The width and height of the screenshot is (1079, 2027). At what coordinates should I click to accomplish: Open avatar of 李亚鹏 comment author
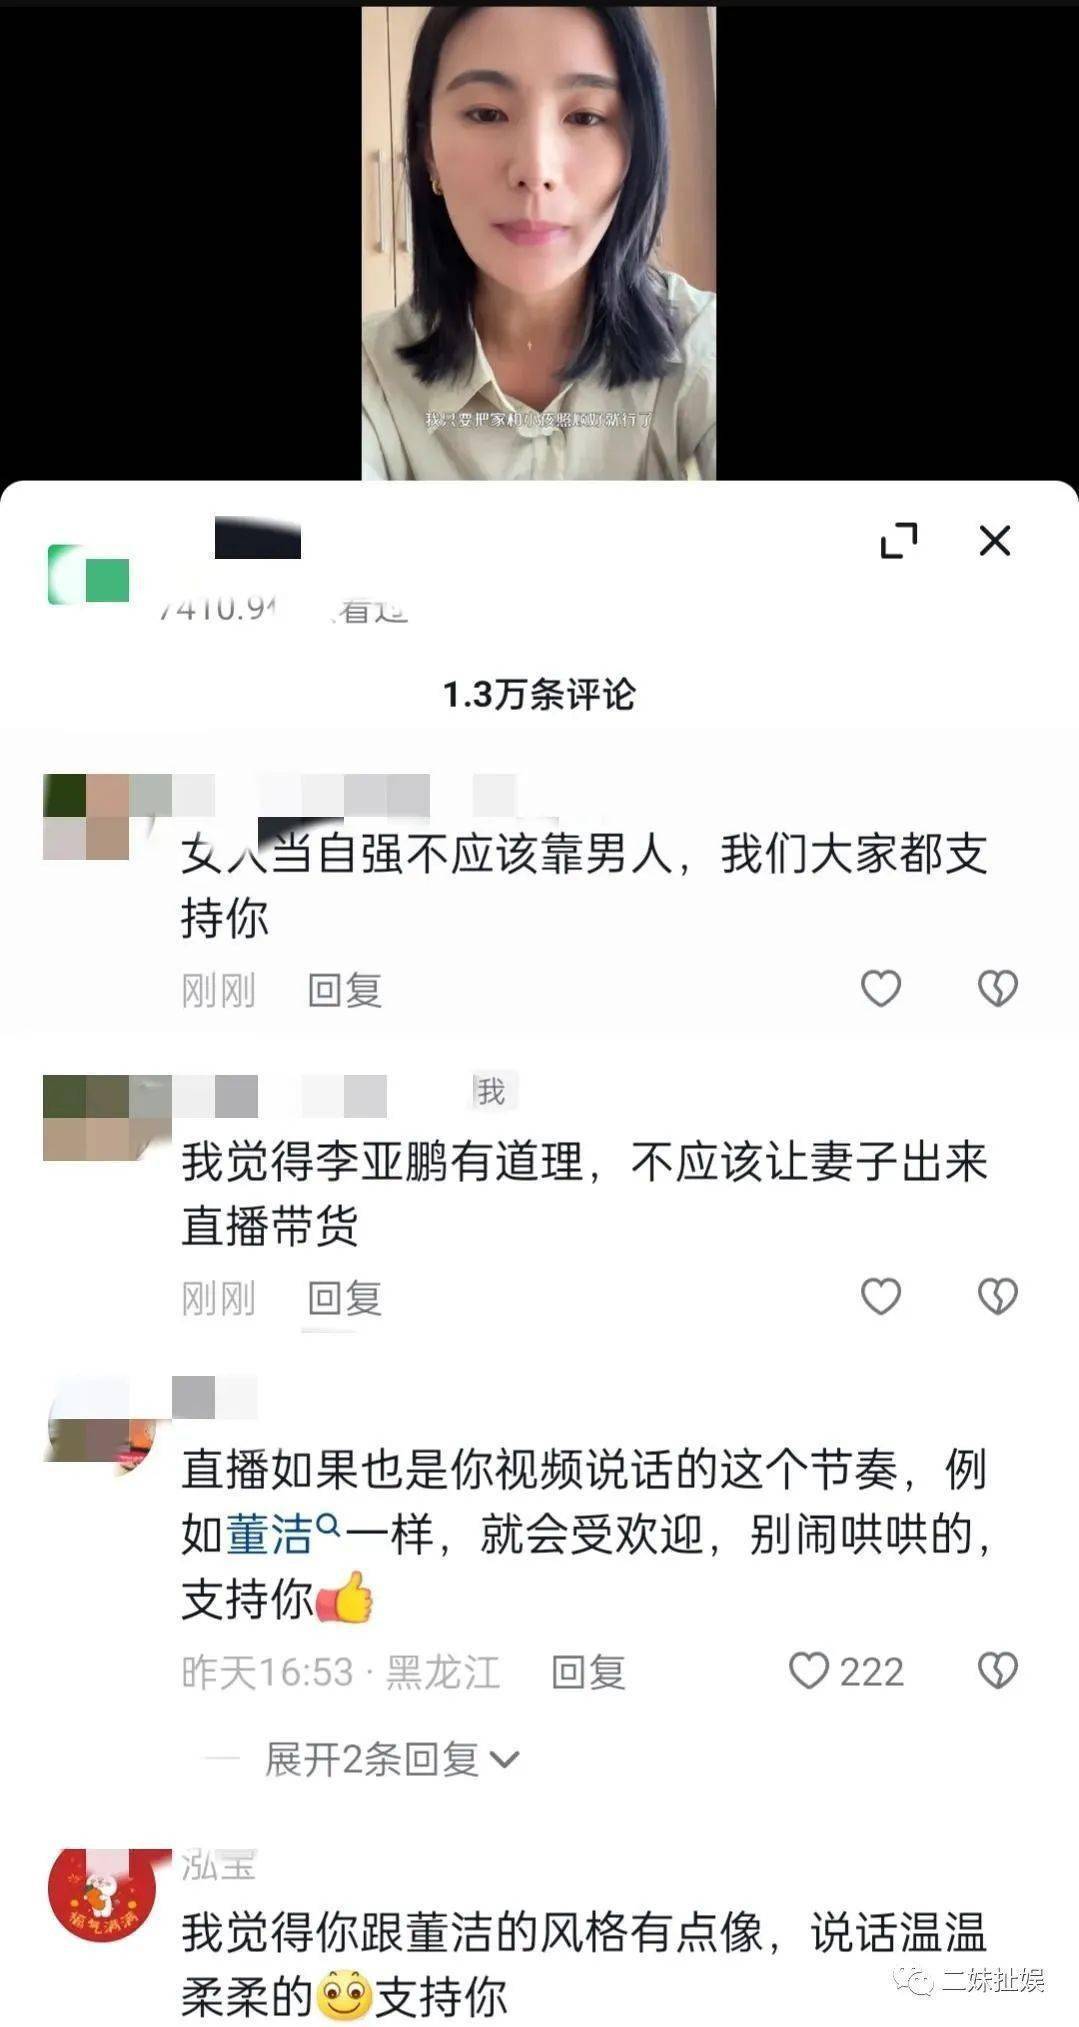[x=86, y=1118]
